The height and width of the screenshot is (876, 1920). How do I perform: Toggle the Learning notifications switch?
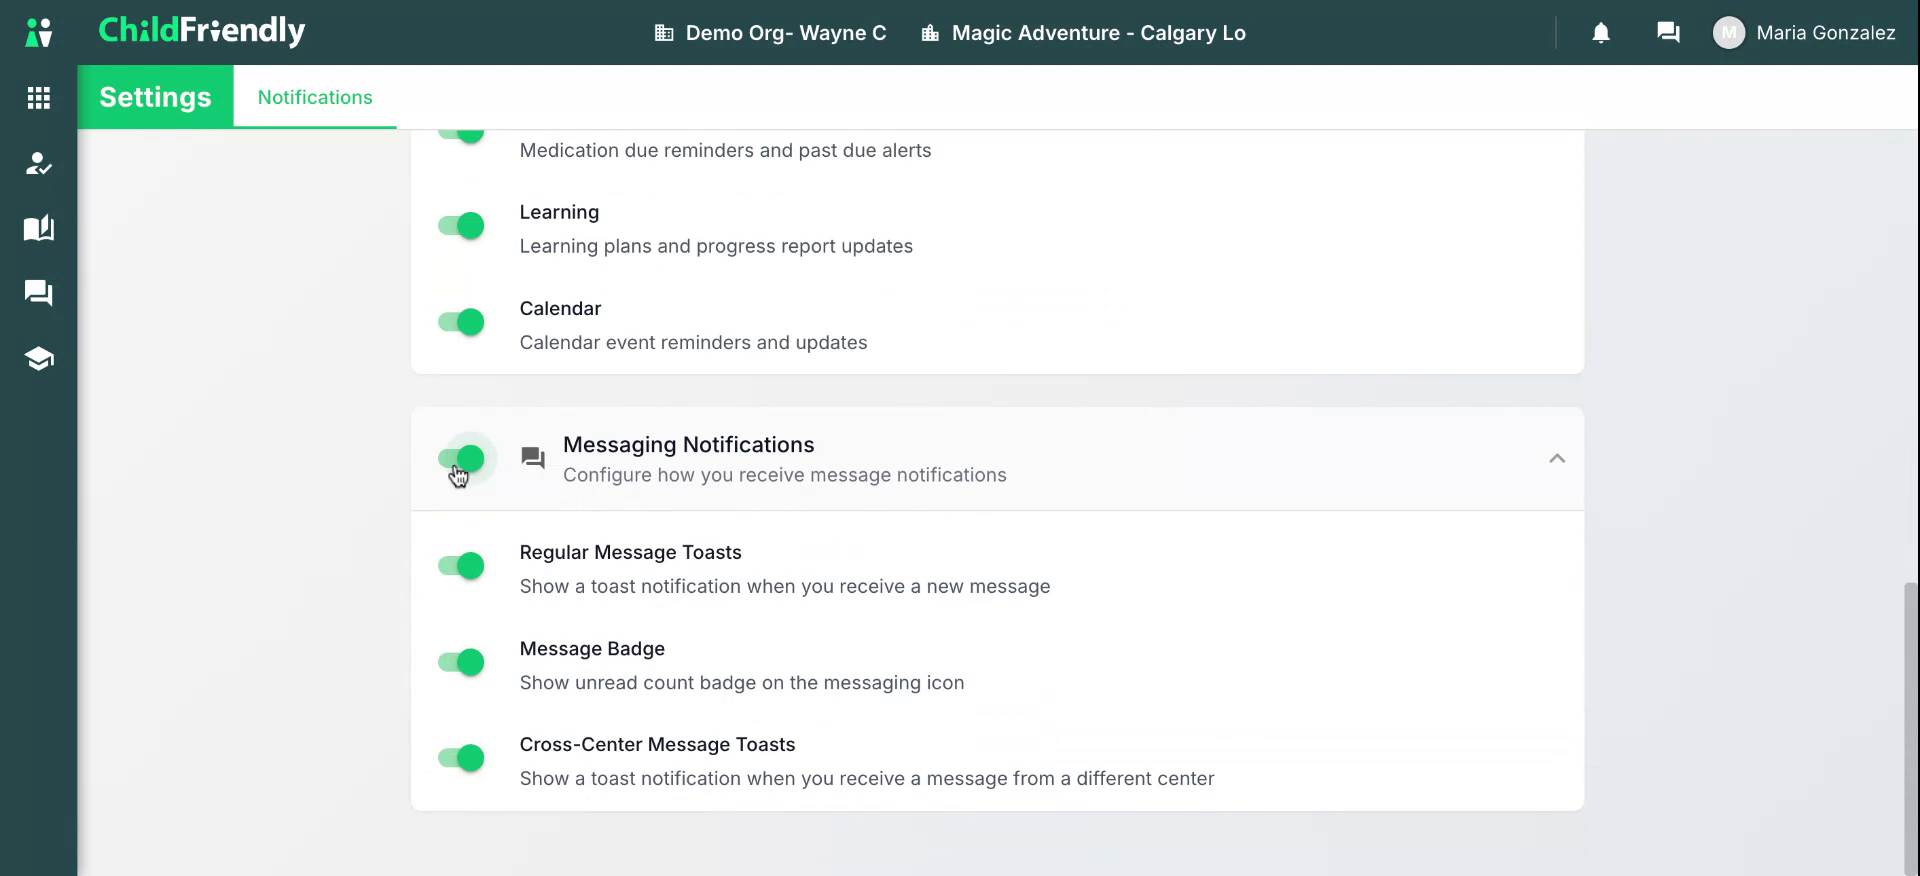(x=461, y=225)
